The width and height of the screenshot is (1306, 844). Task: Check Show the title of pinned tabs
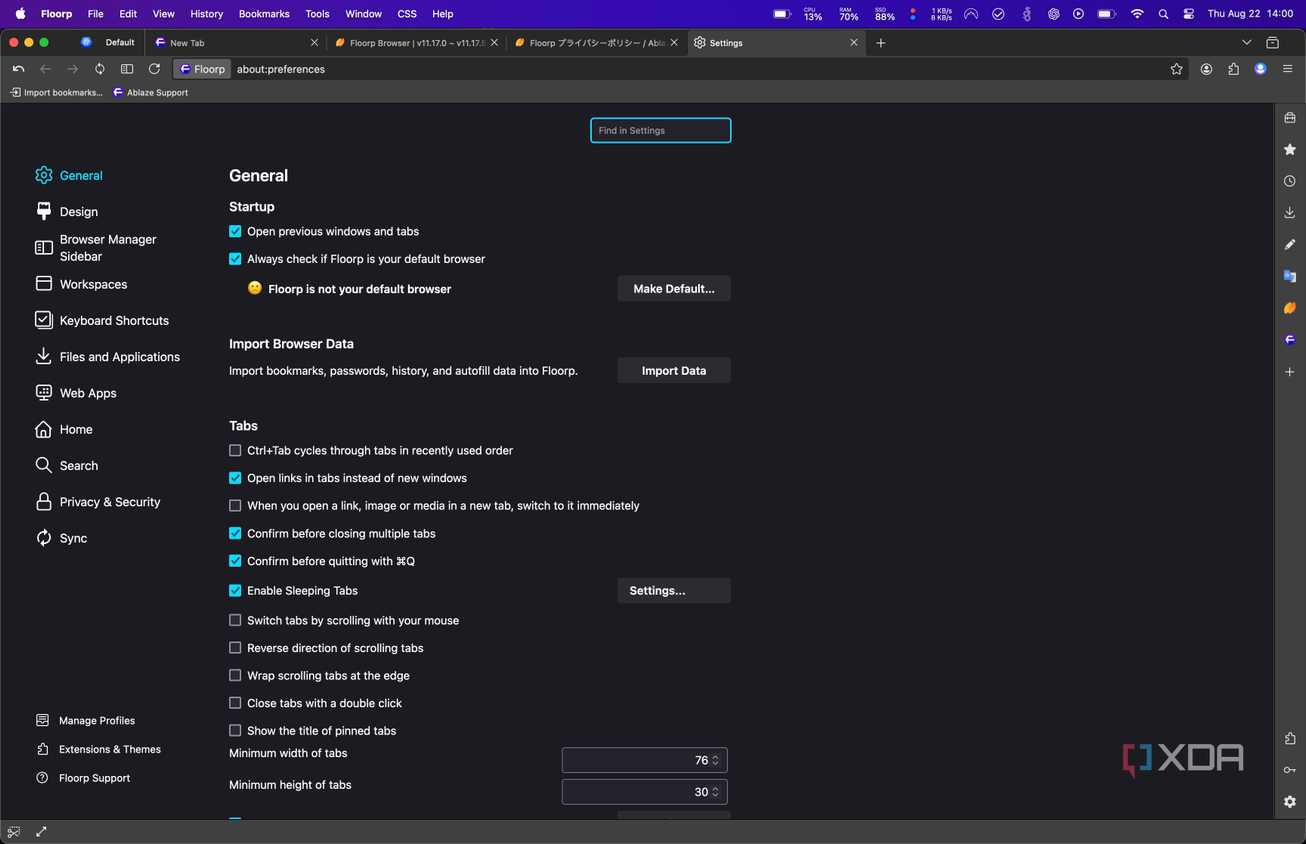point(235,731)
